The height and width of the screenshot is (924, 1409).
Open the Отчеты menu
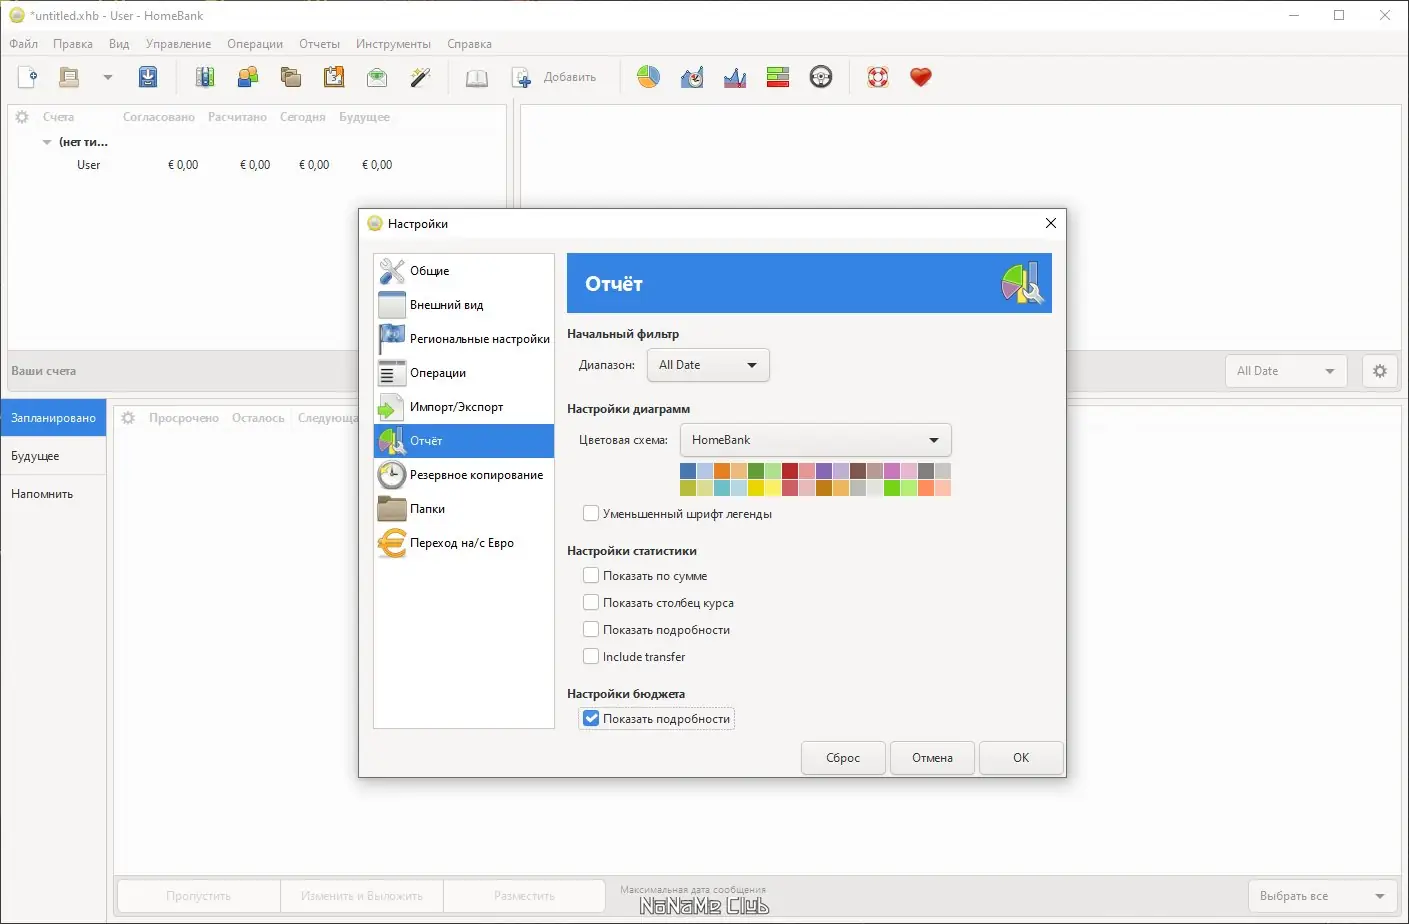319,44
